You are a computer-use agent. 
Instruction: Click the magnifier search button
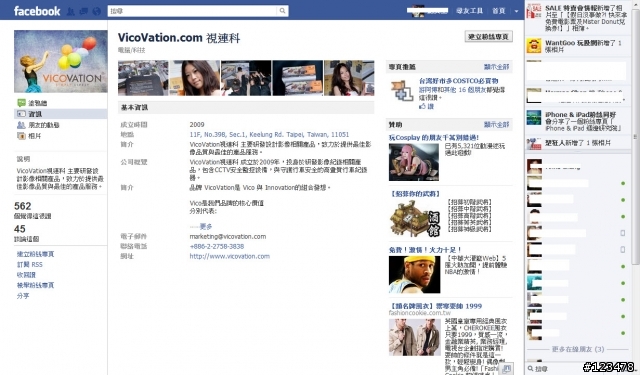coord(282,11)
